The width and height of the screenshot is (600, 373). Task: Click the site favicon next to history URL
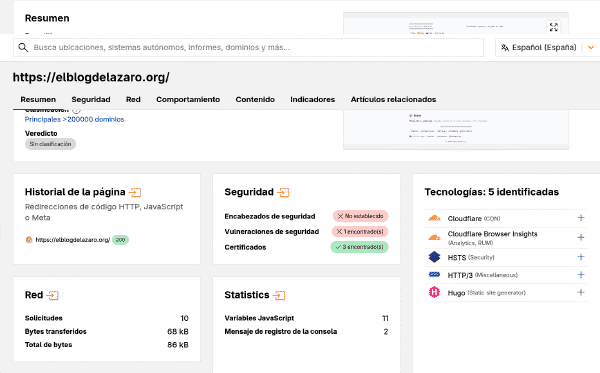[28, 240]
